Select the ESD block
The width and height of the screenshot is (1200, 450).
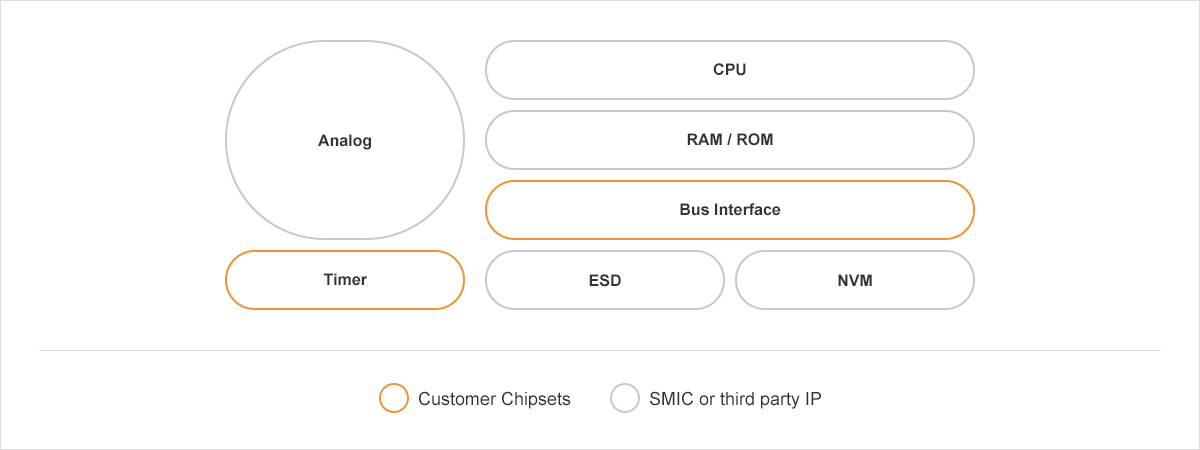604,280
